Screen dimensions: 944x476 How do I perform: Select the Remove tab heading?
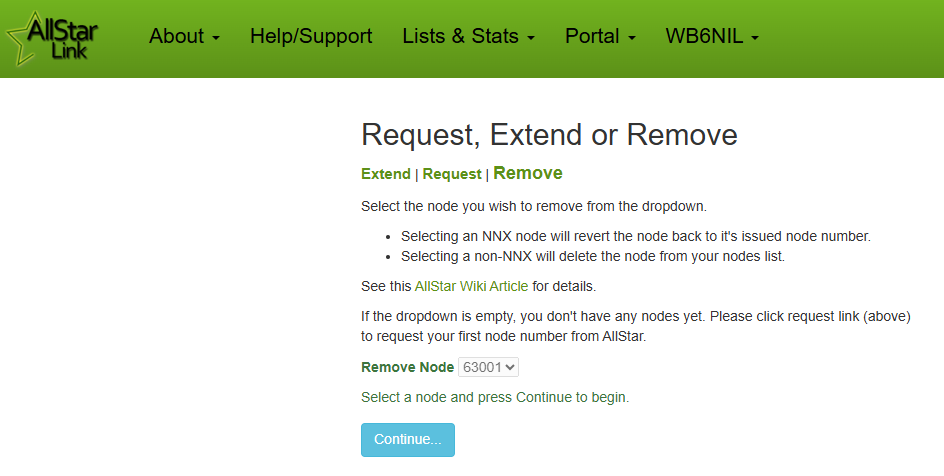pos(528,173)
